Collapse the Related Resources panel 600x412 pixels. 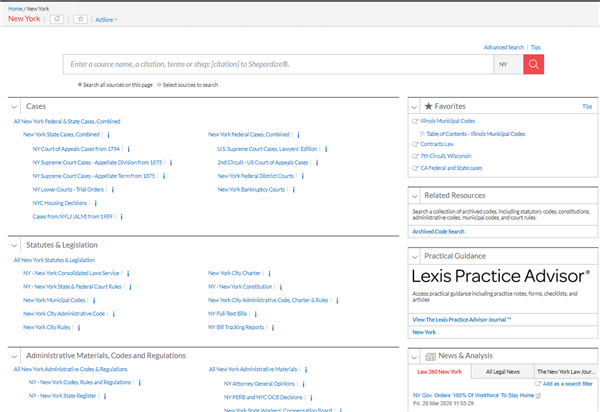(x=414, y=196)
